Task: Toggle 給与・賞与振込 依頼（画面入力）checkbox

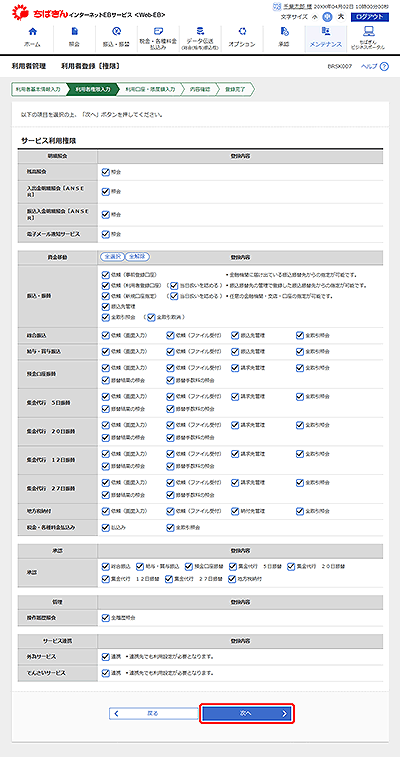Action: (106, 351)
